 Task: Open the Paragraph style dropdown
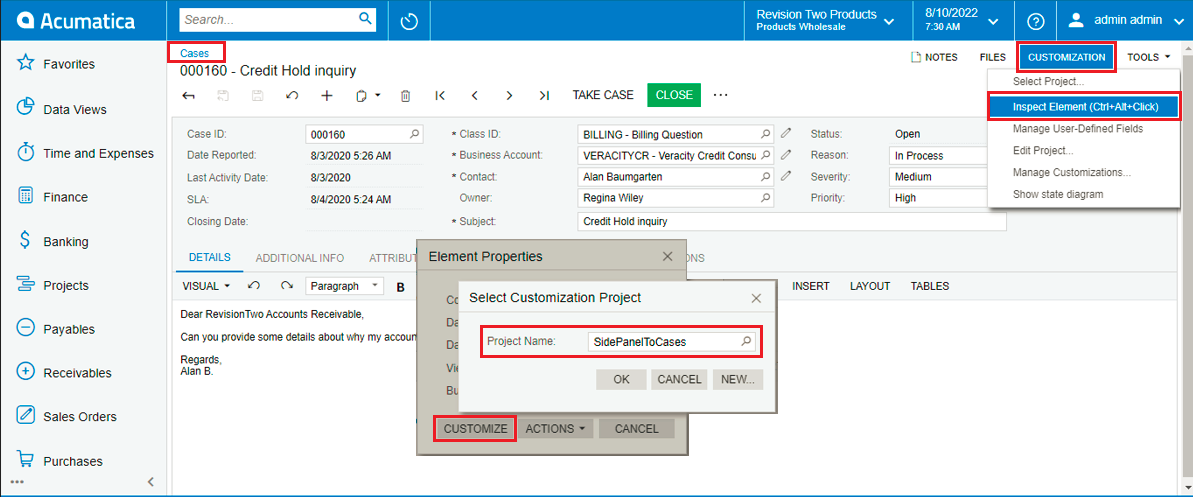tap(345, 286)
